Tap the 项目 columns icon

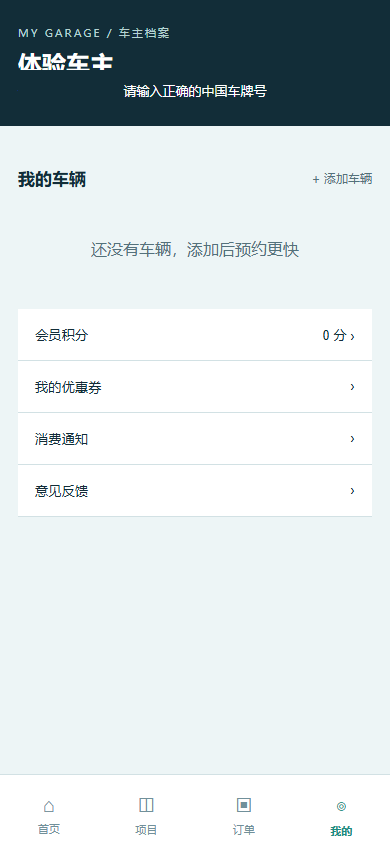pos(146,805)
